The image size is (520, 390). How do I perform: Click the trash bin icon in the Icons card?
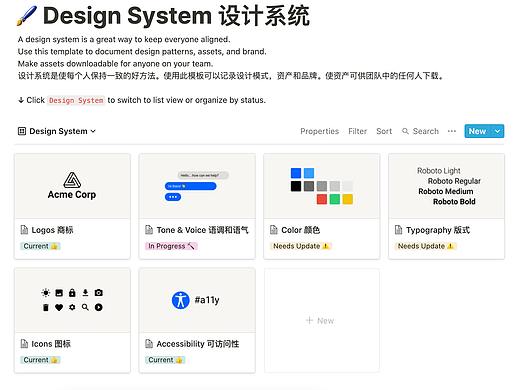click(46, 307)
